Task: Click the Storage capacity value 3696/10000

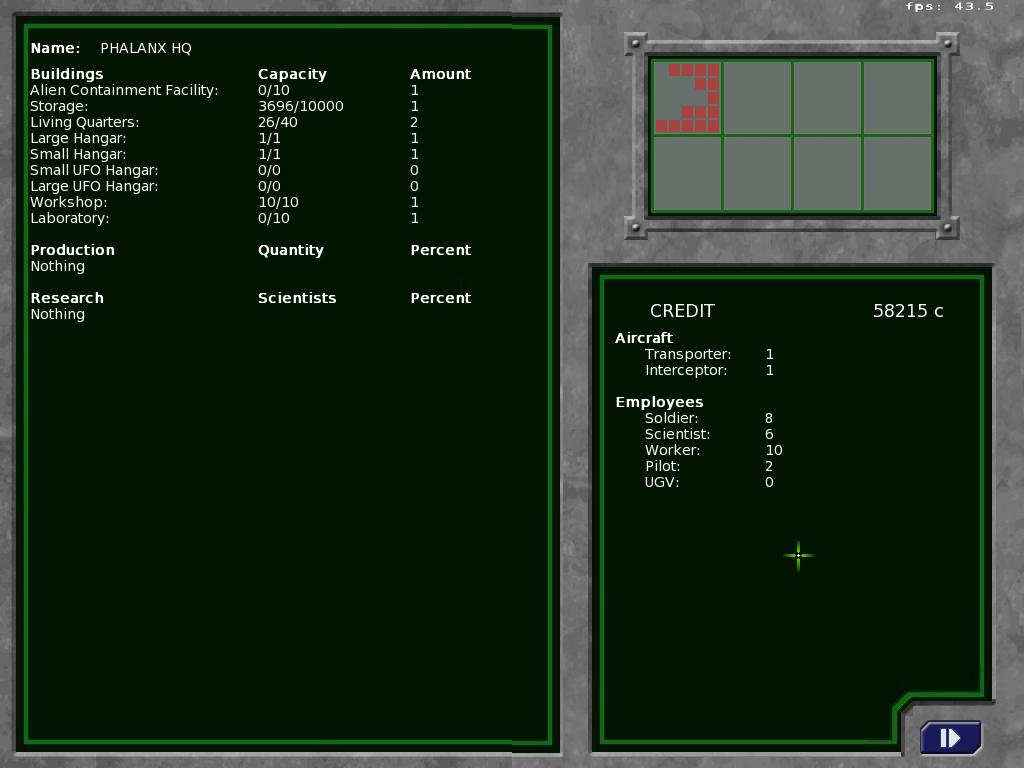Action: (300, 106)
